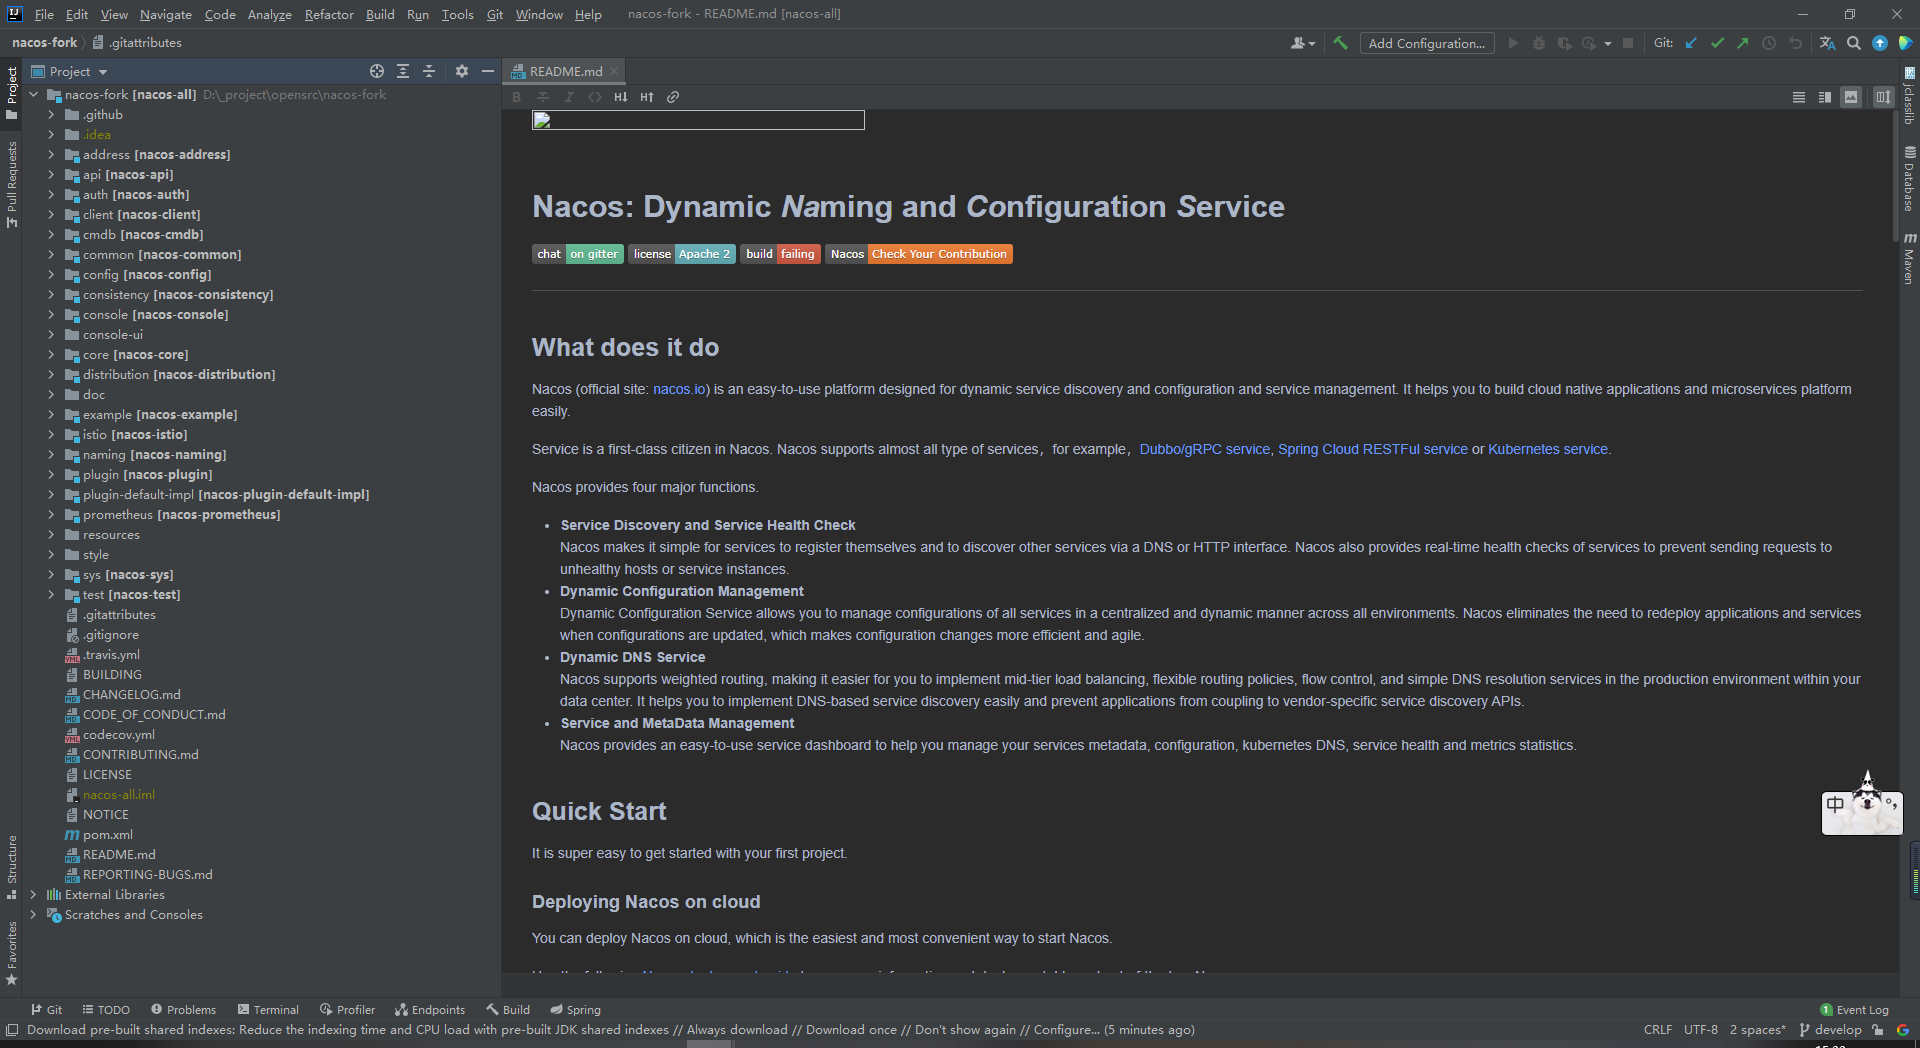Open the Refactor menu
This screenshot has height=1048, width=1920.
329,14
